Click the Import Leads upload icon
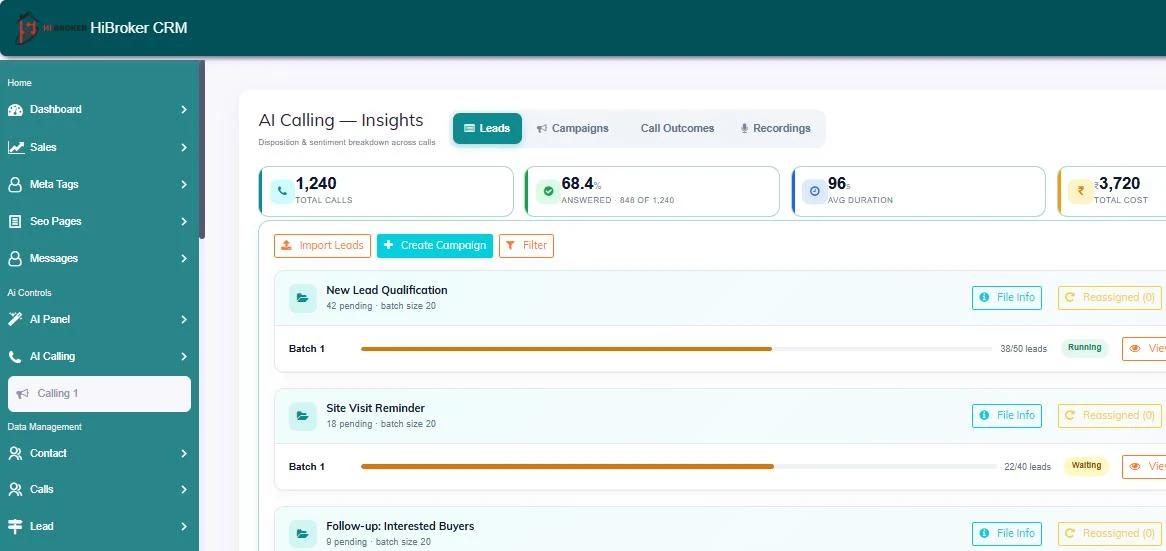The image size is (1166, 551). pos(287,245)
